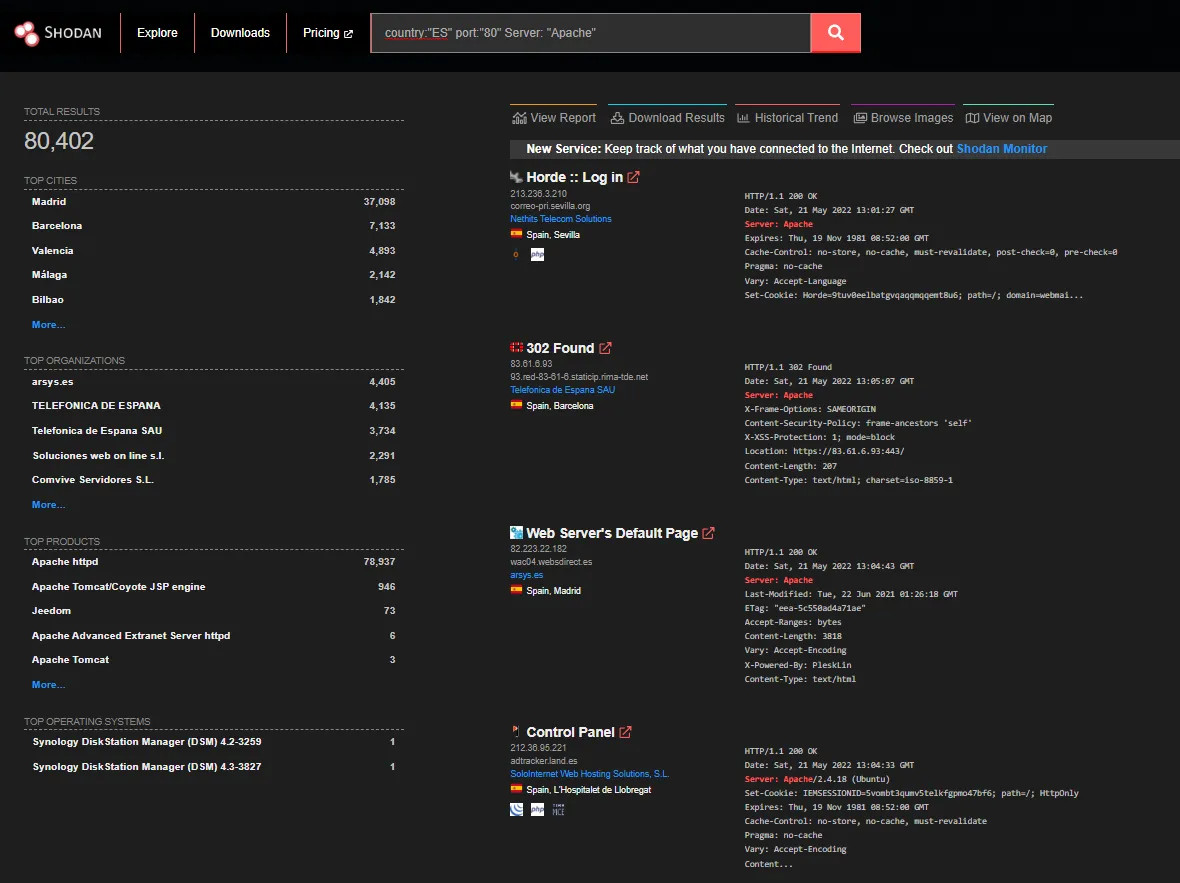Open external link icon beside Control Panel
Image resolution: width=1180 pixels, height=883 pixels.
(625, 732)
